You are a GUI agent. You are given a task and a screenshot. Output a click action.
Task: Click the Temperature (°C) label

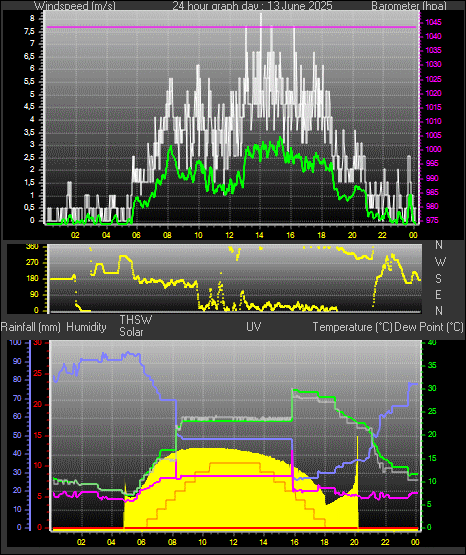pos(352,327)
